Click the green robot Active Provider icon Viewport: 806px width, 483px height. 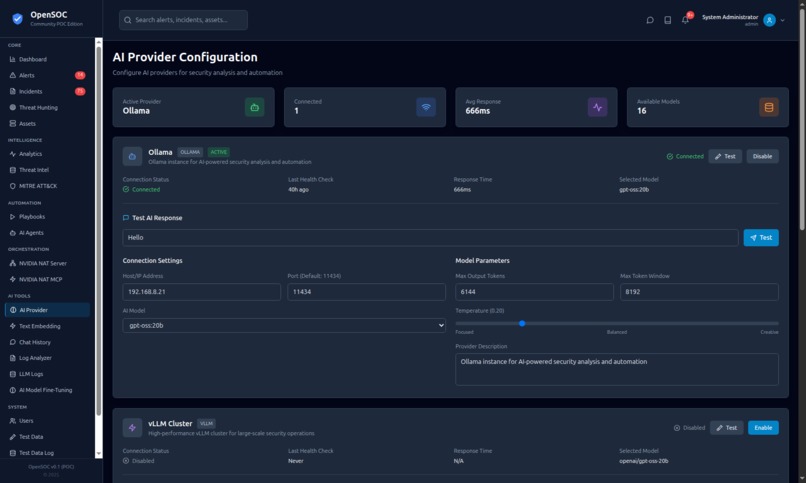pyautogui.click(x=254, y=107)
